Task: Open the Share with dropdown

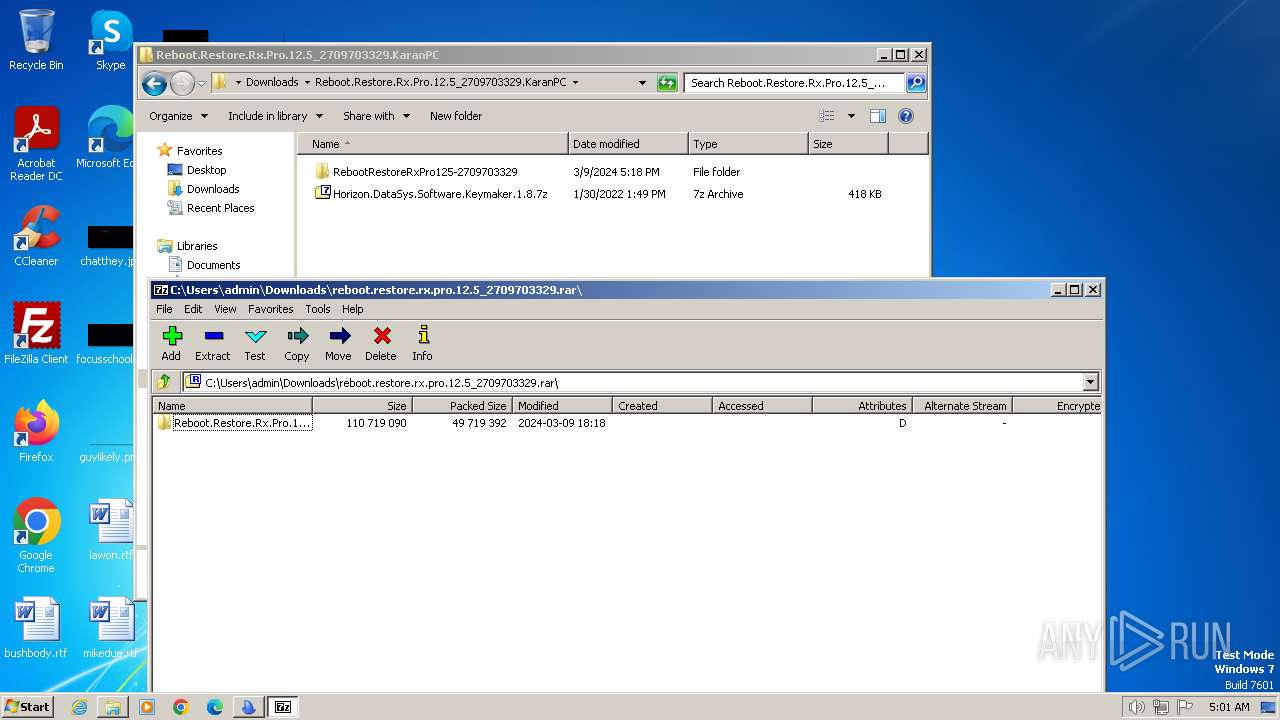Action: 376,116
